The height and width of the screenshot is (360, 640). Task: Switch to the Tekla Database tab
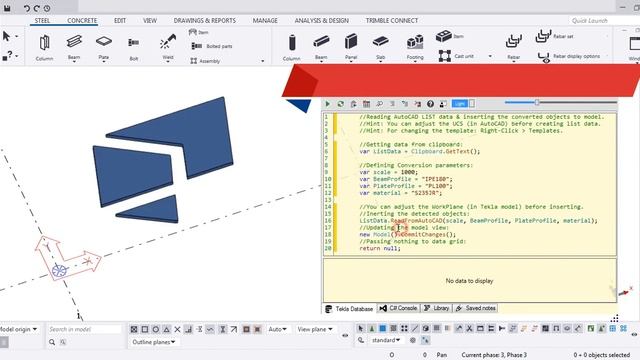pyautogui.click(x=349, y=309)
